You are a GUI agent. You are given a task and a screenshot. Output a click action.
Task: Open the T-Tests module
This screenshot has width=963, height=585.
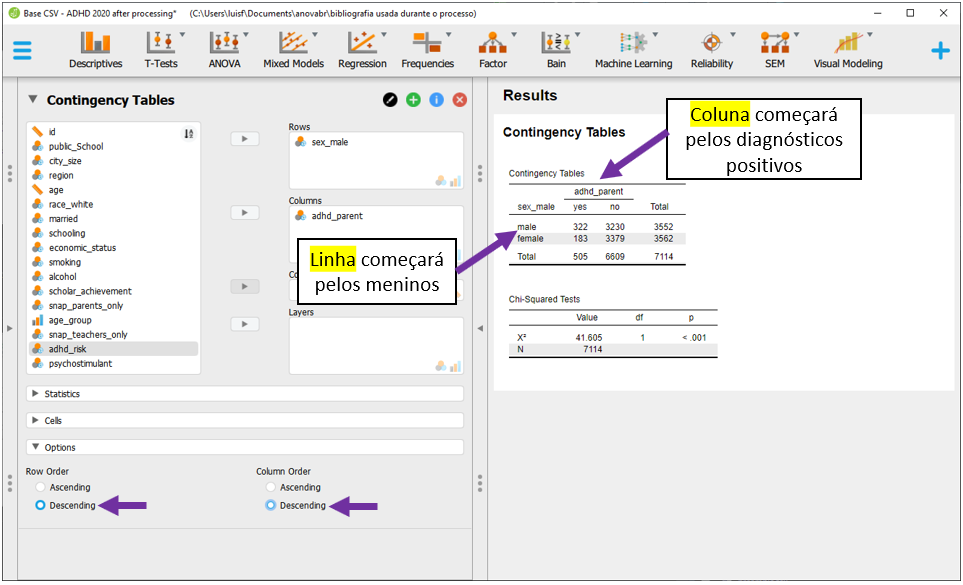(x=161, y=50)
